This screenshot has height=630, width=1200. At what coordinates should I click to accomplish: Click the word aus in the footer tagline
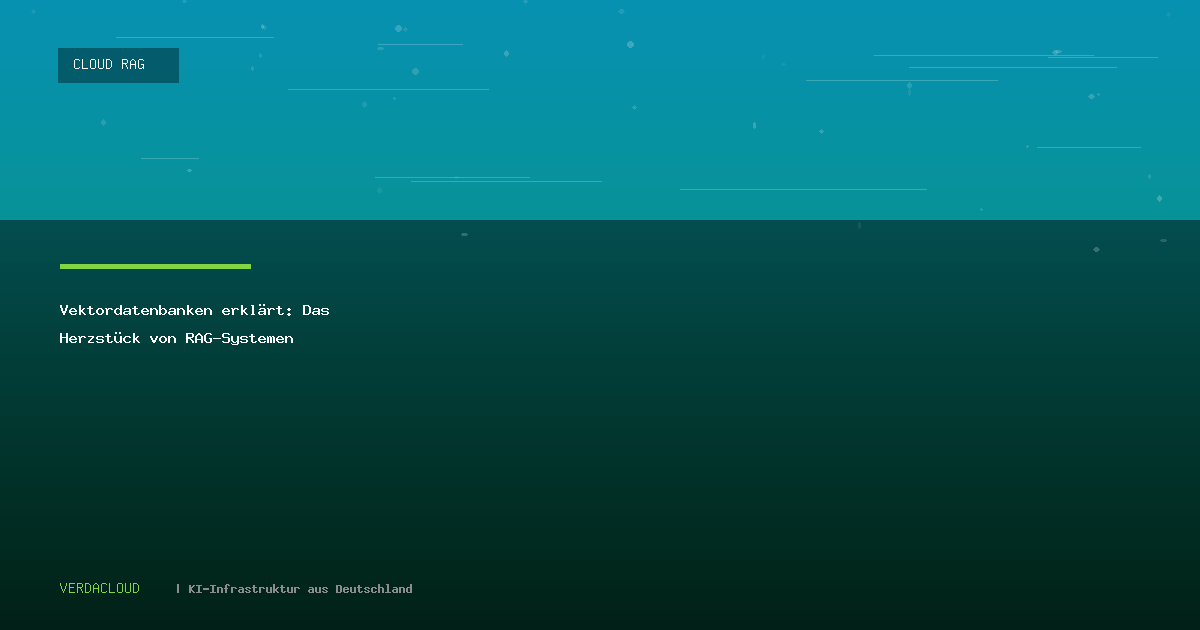pos(317,589)
